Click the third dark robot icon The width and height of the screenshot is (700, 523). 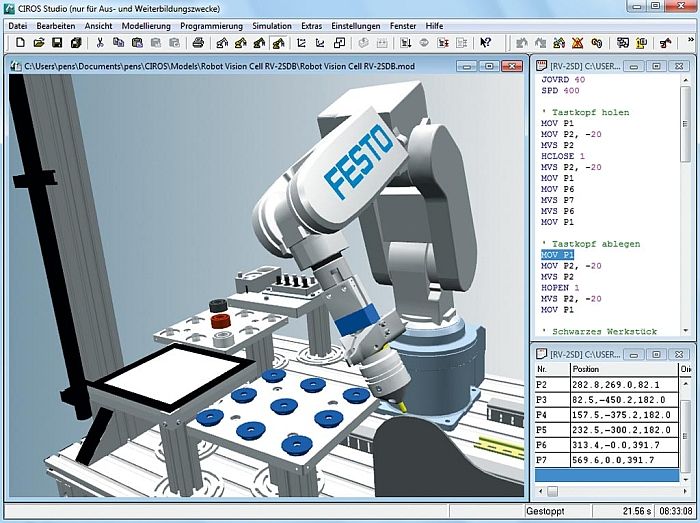[259, 43]
